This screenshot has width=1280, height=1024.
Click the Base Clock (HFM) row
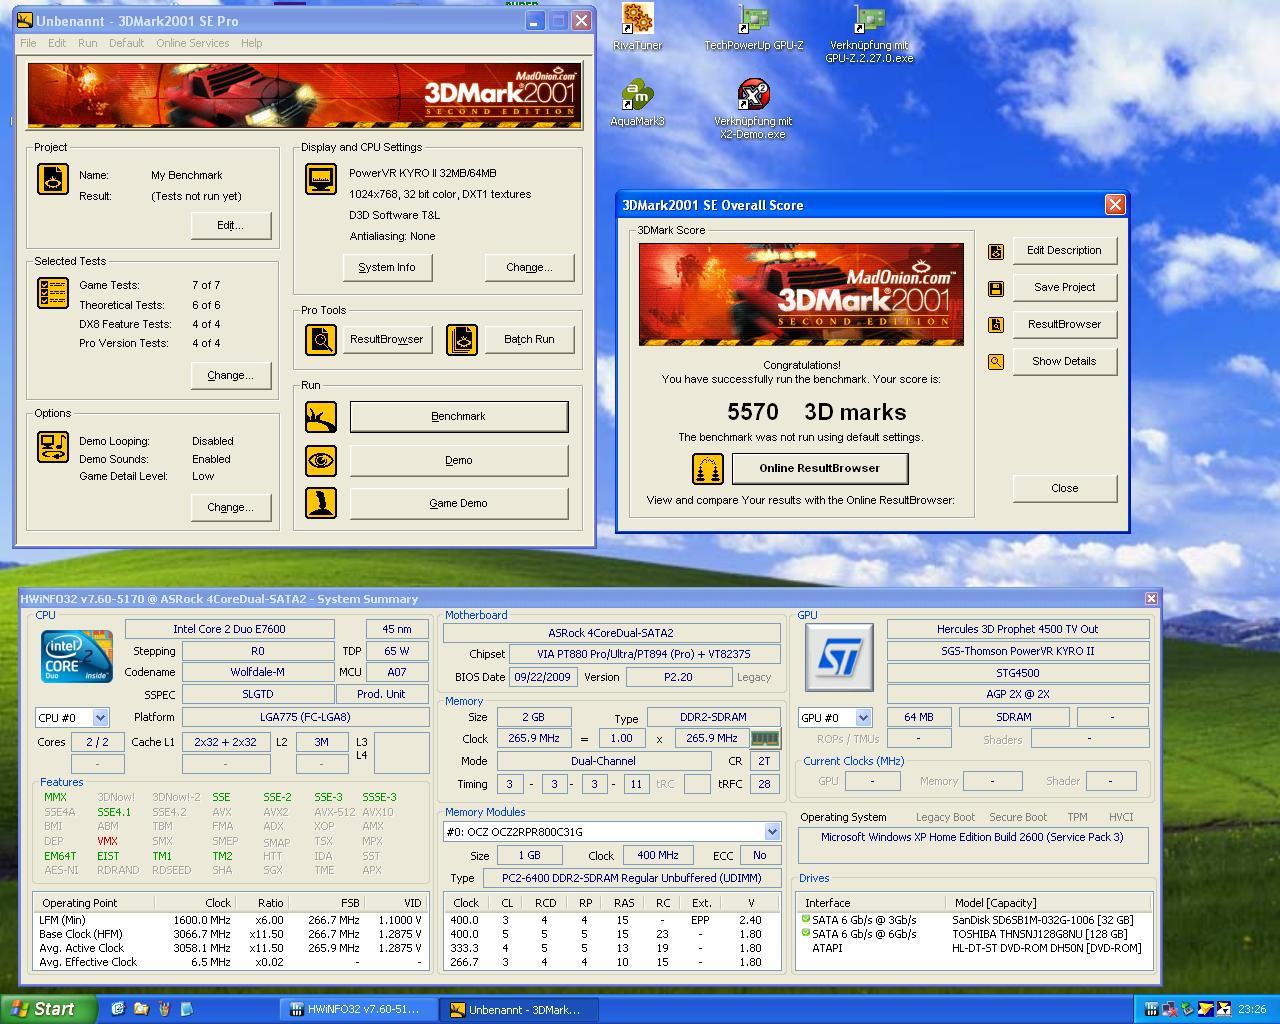click(230, 934)
